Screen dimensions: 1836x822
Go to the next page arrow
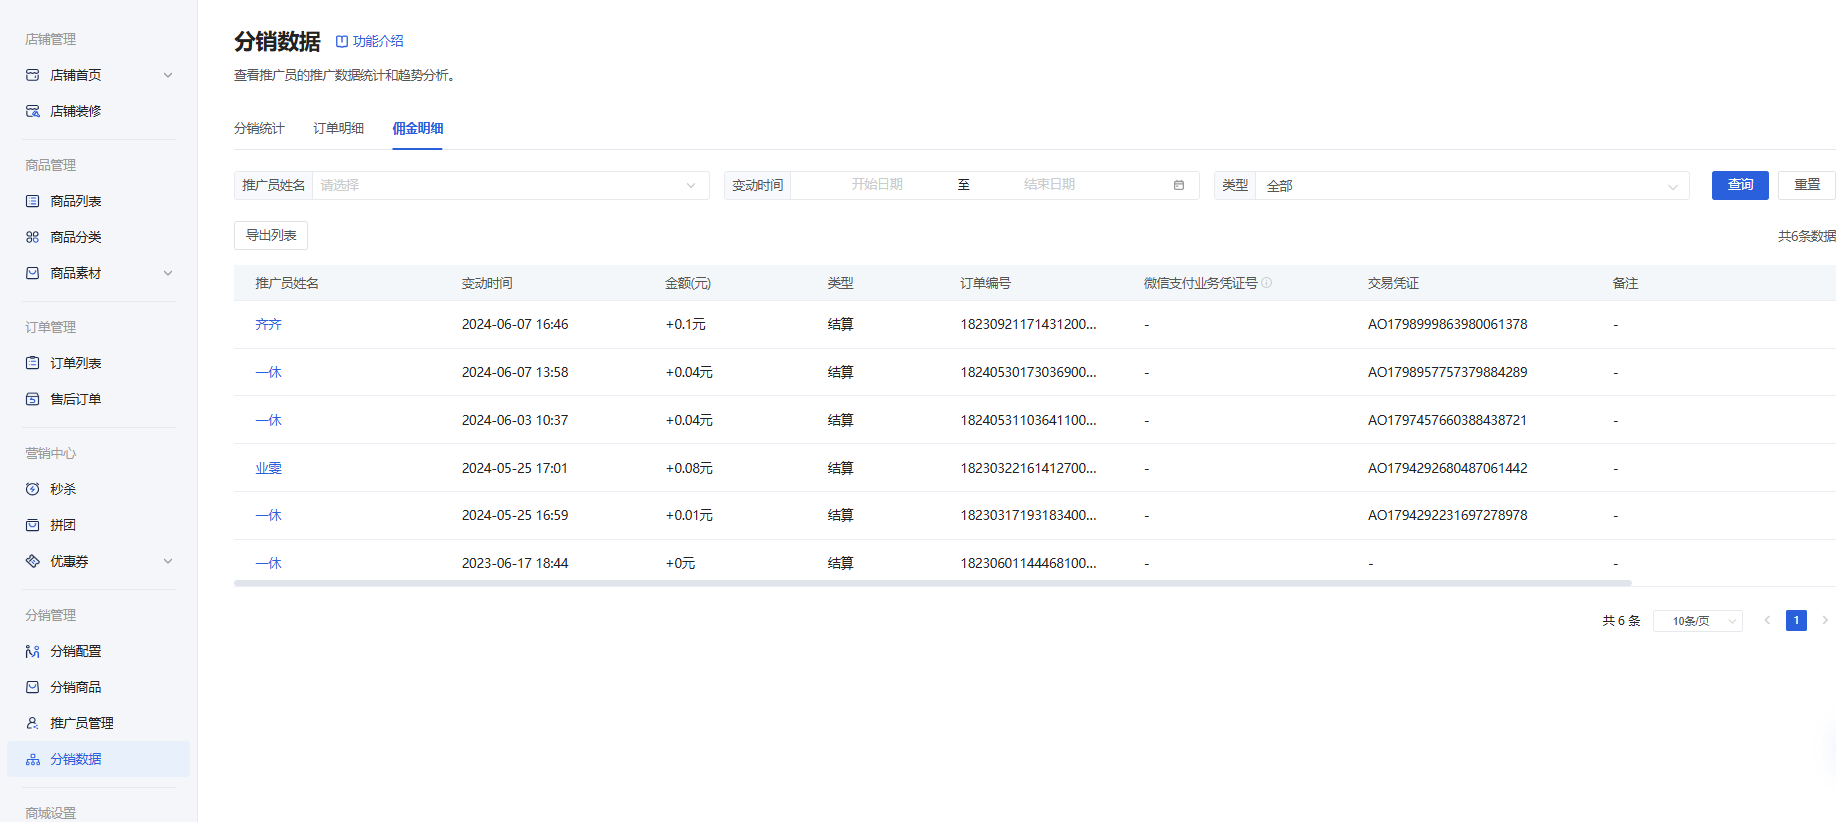(1825, 621)
